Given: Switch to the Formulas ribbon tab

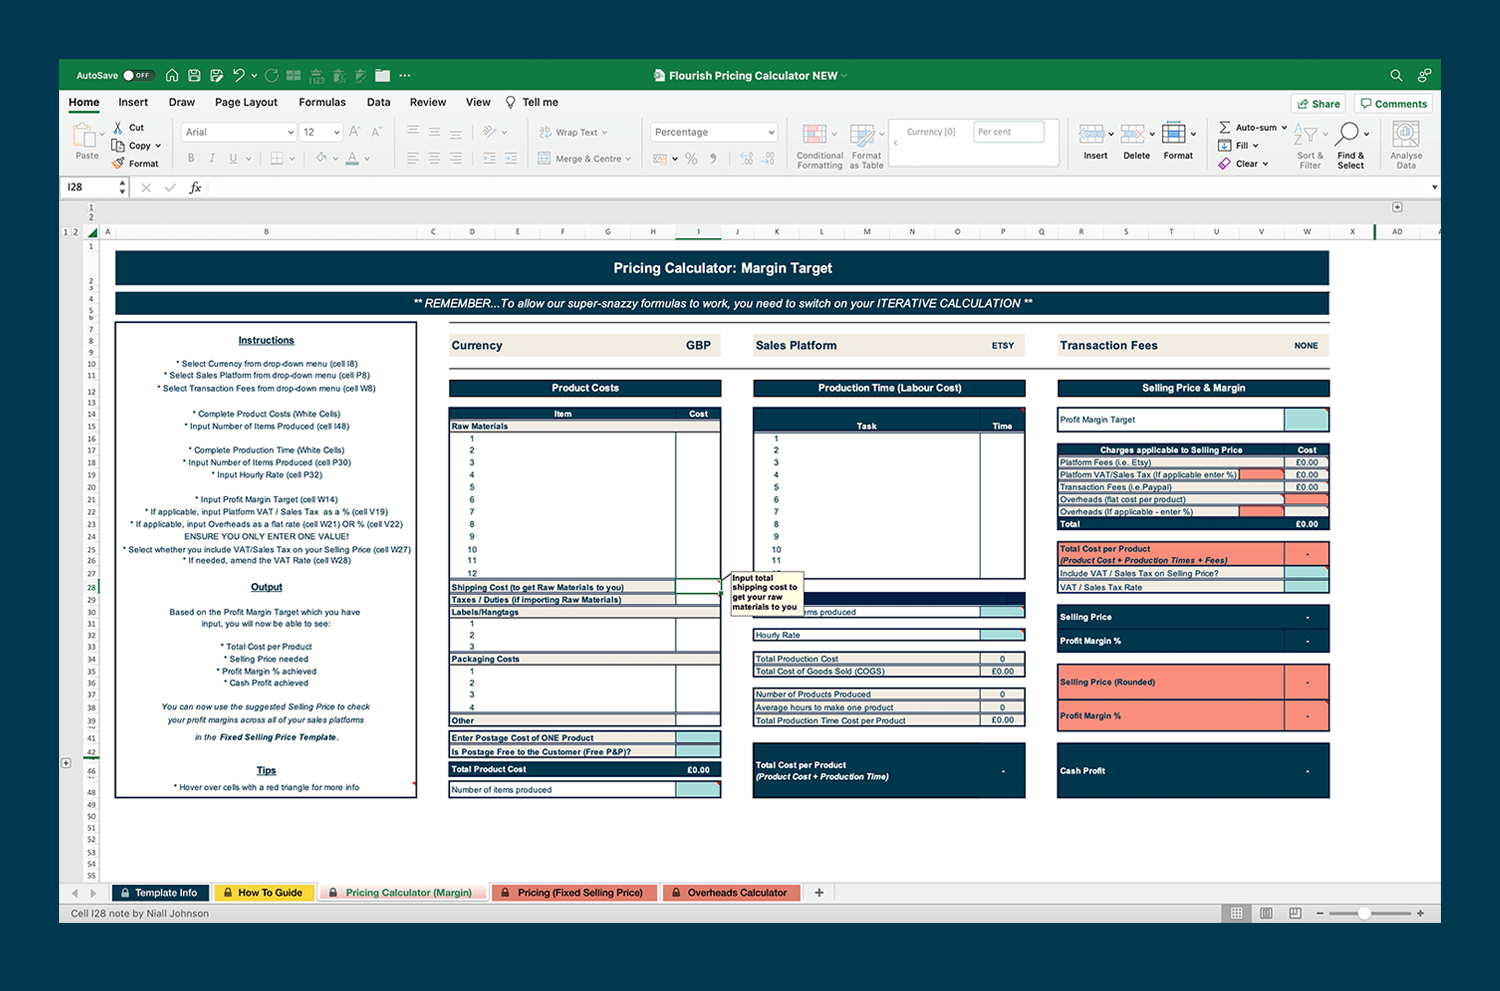Looking at the screenshot, I should coord(322,102).
